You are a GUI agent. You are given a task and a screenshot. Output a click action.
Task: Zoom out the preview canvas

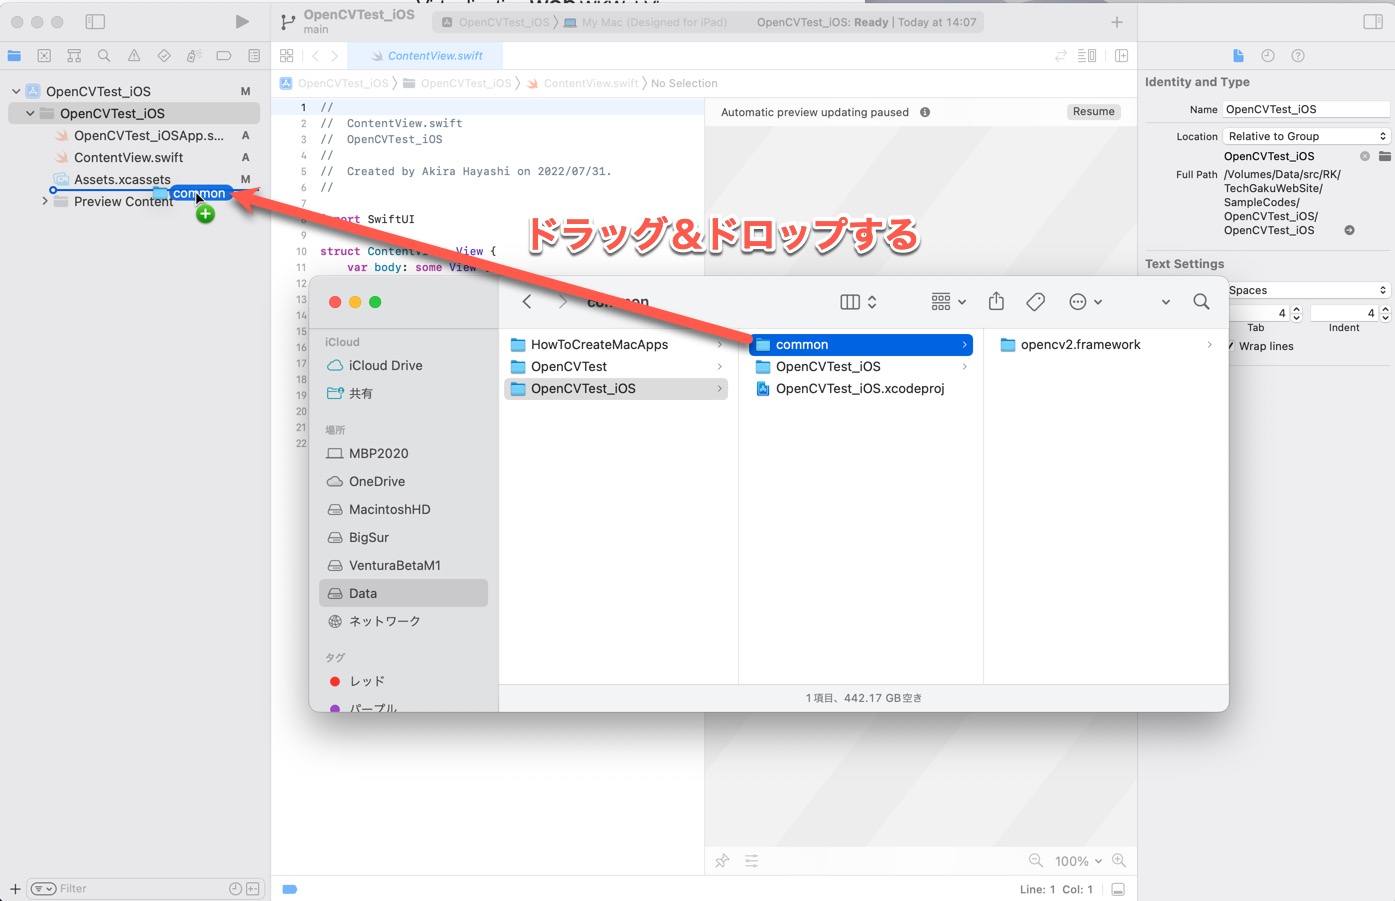point(1036,861)
